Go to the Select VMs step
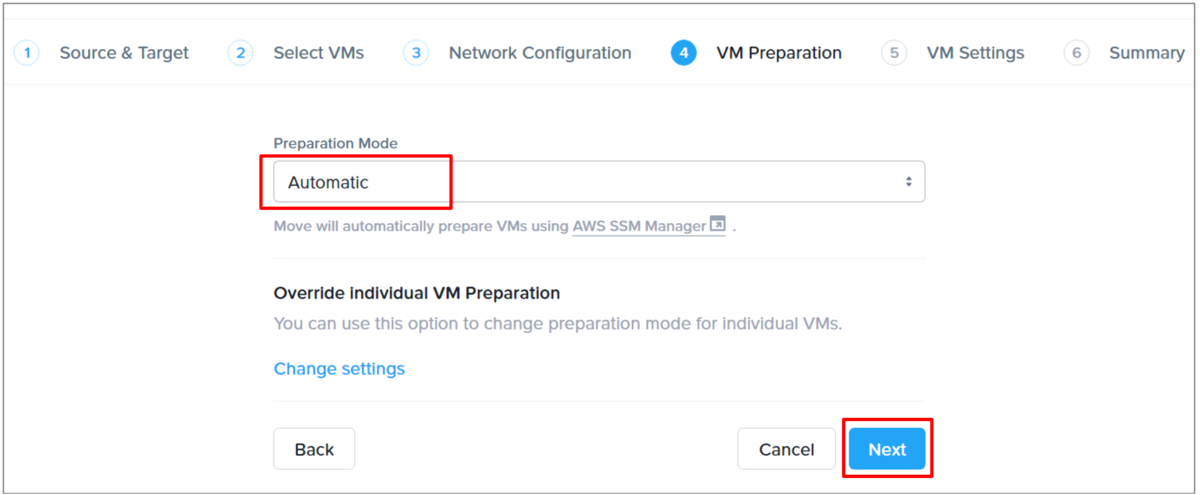Image resolution: width=1200 pixels, height=495 pixels. (319, 53)
